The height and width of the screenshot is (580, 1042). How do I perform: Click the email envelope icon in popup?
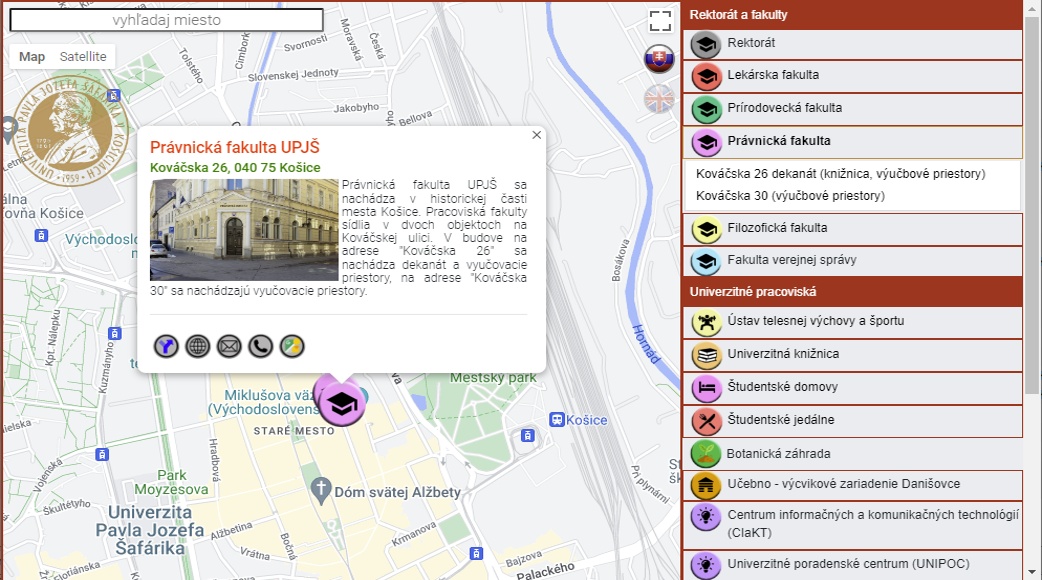coord(229,346)
